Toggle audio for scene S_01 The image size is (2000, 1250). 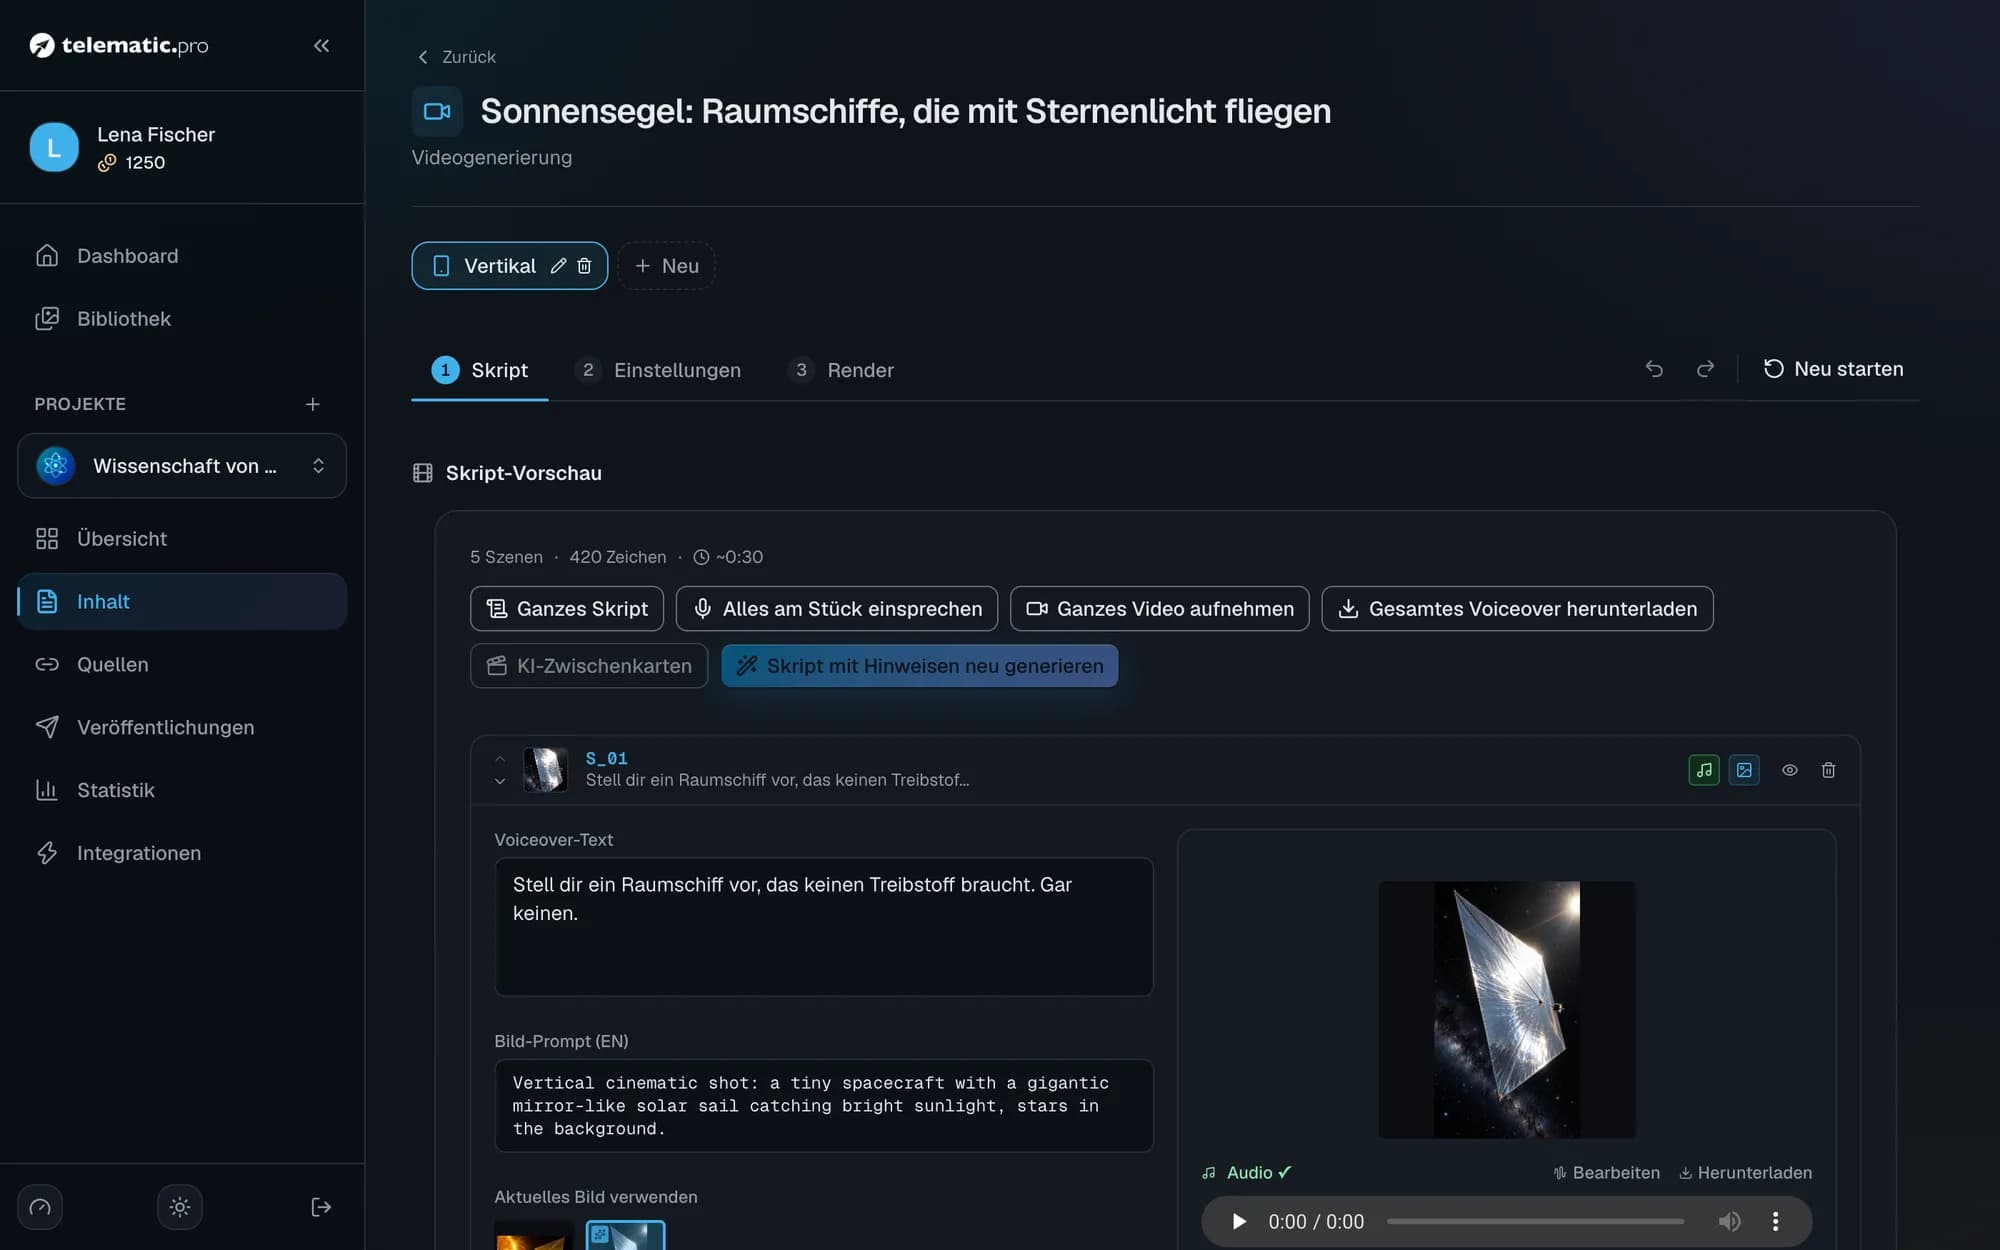point(1704,770)
